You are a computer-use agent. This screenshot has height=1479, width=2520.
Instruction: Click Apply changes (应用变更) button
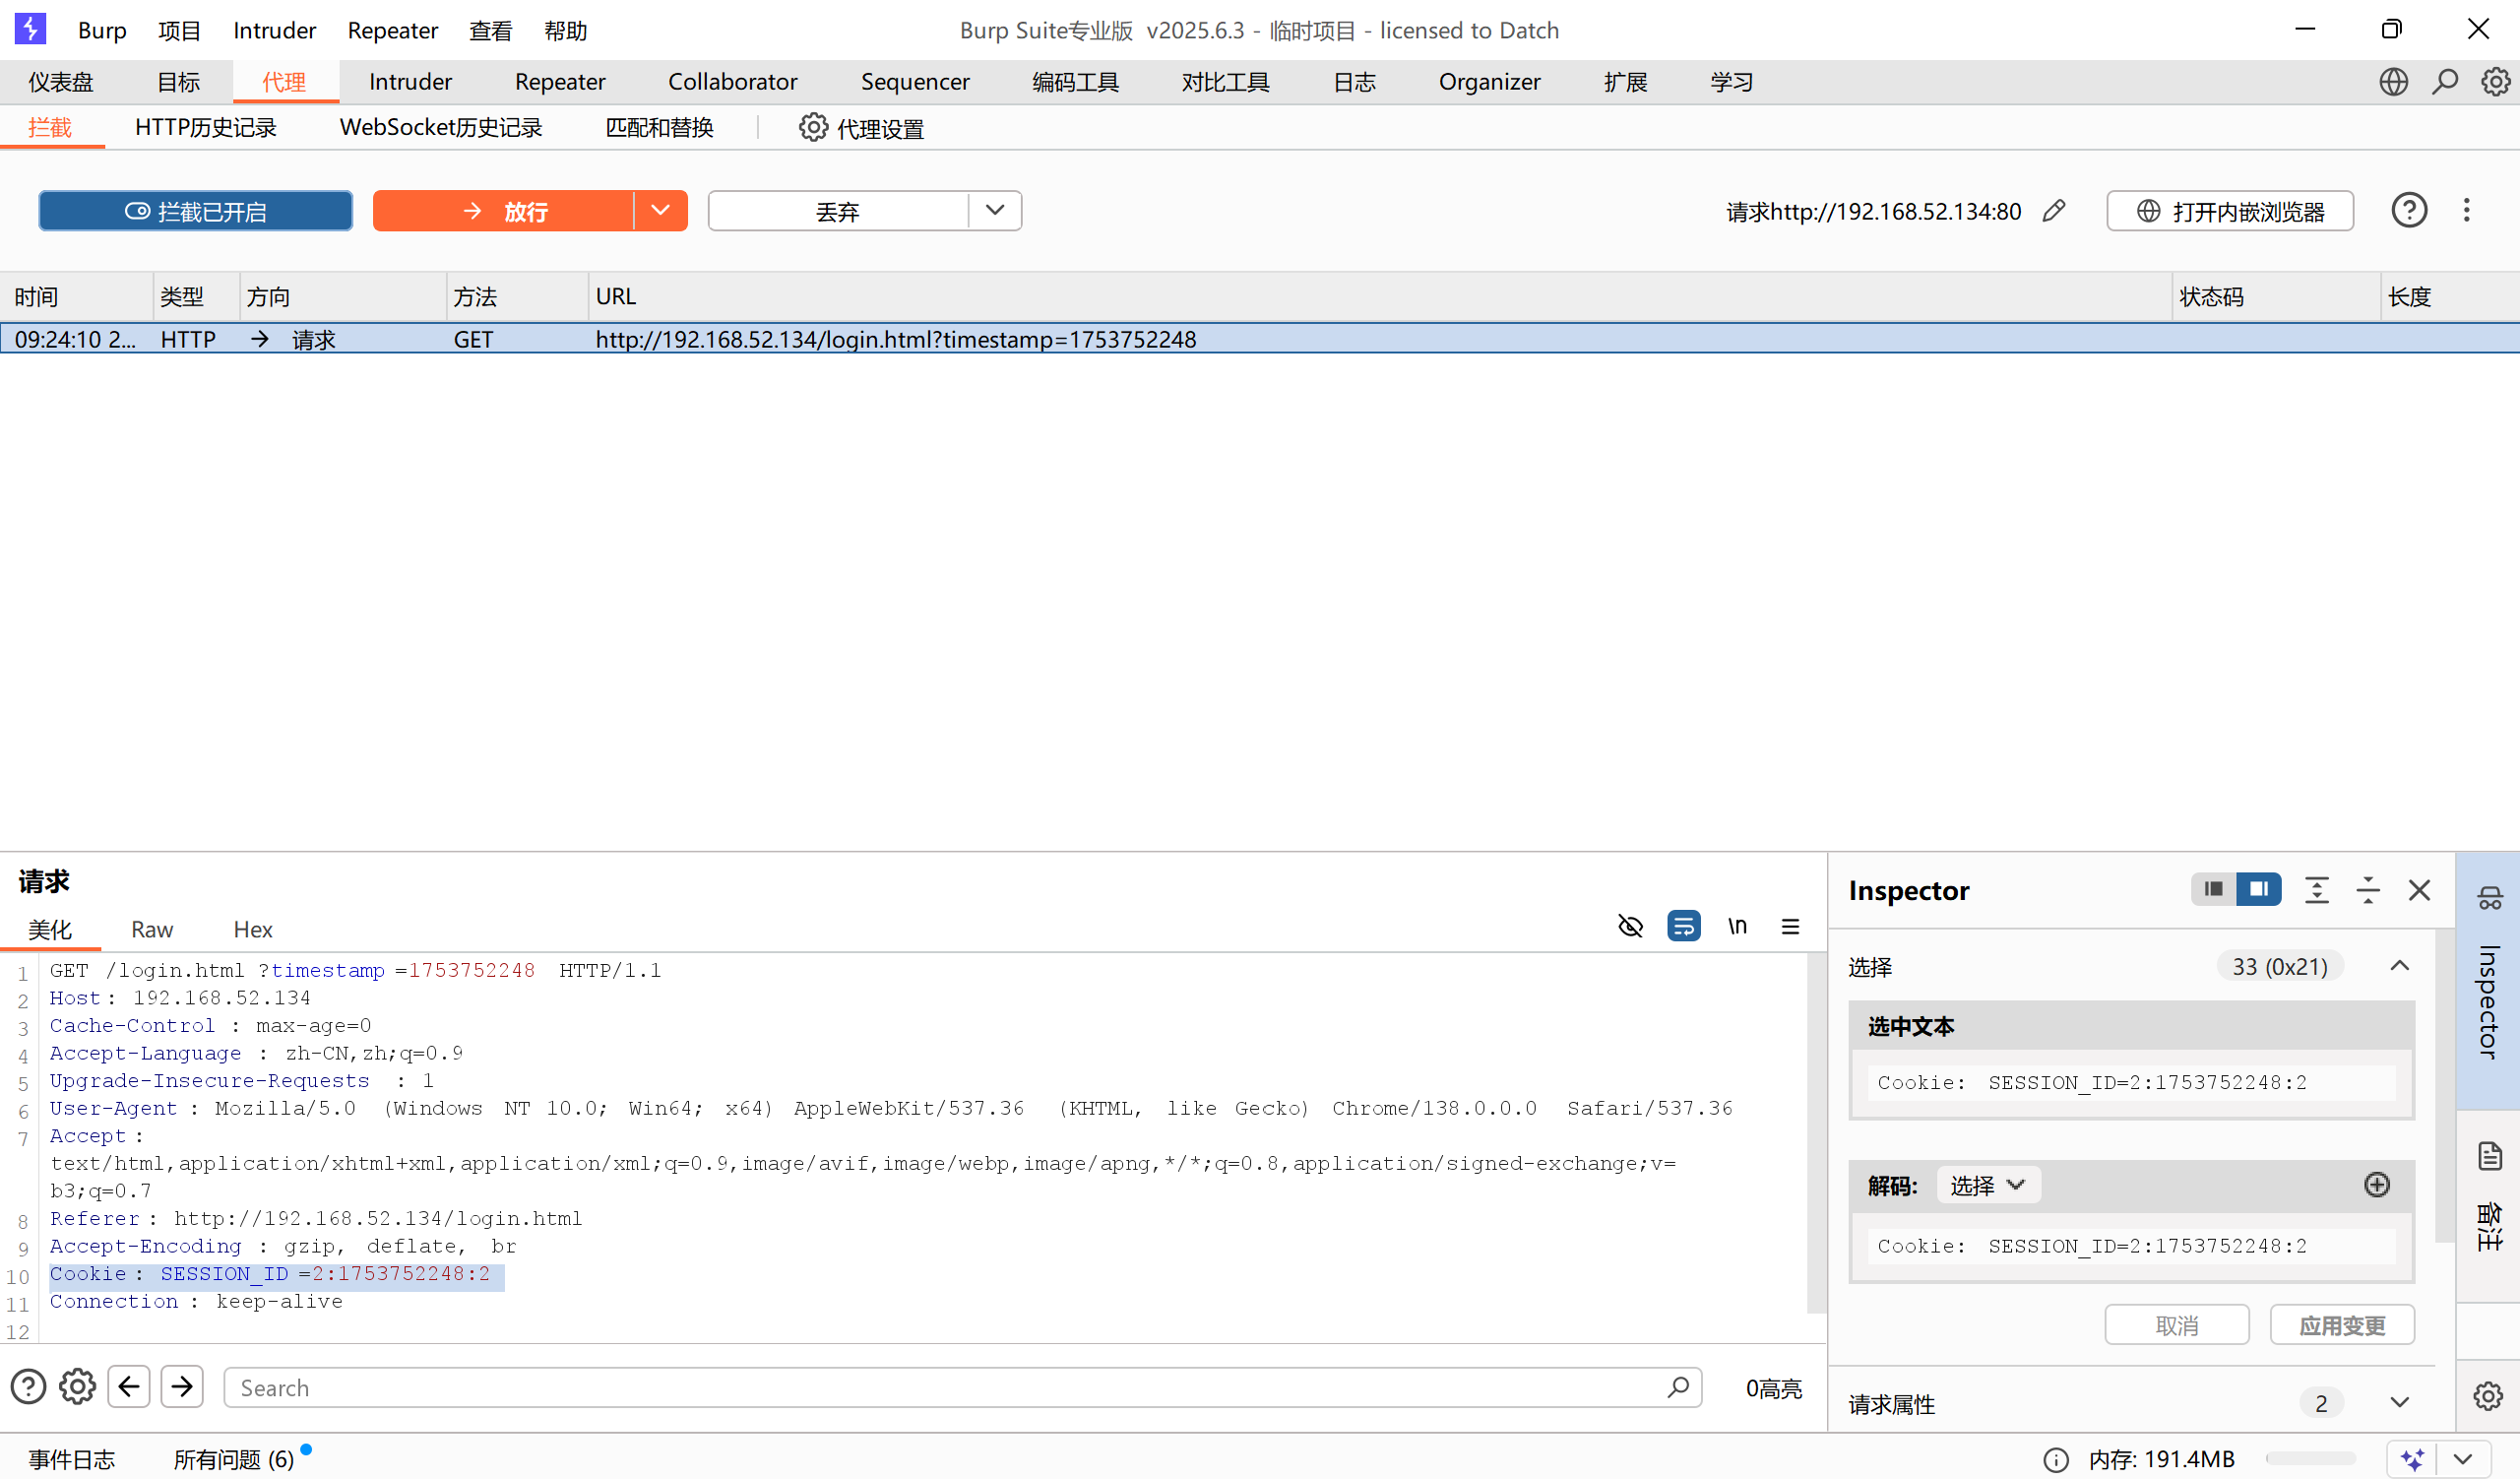coord(2342,1325)
